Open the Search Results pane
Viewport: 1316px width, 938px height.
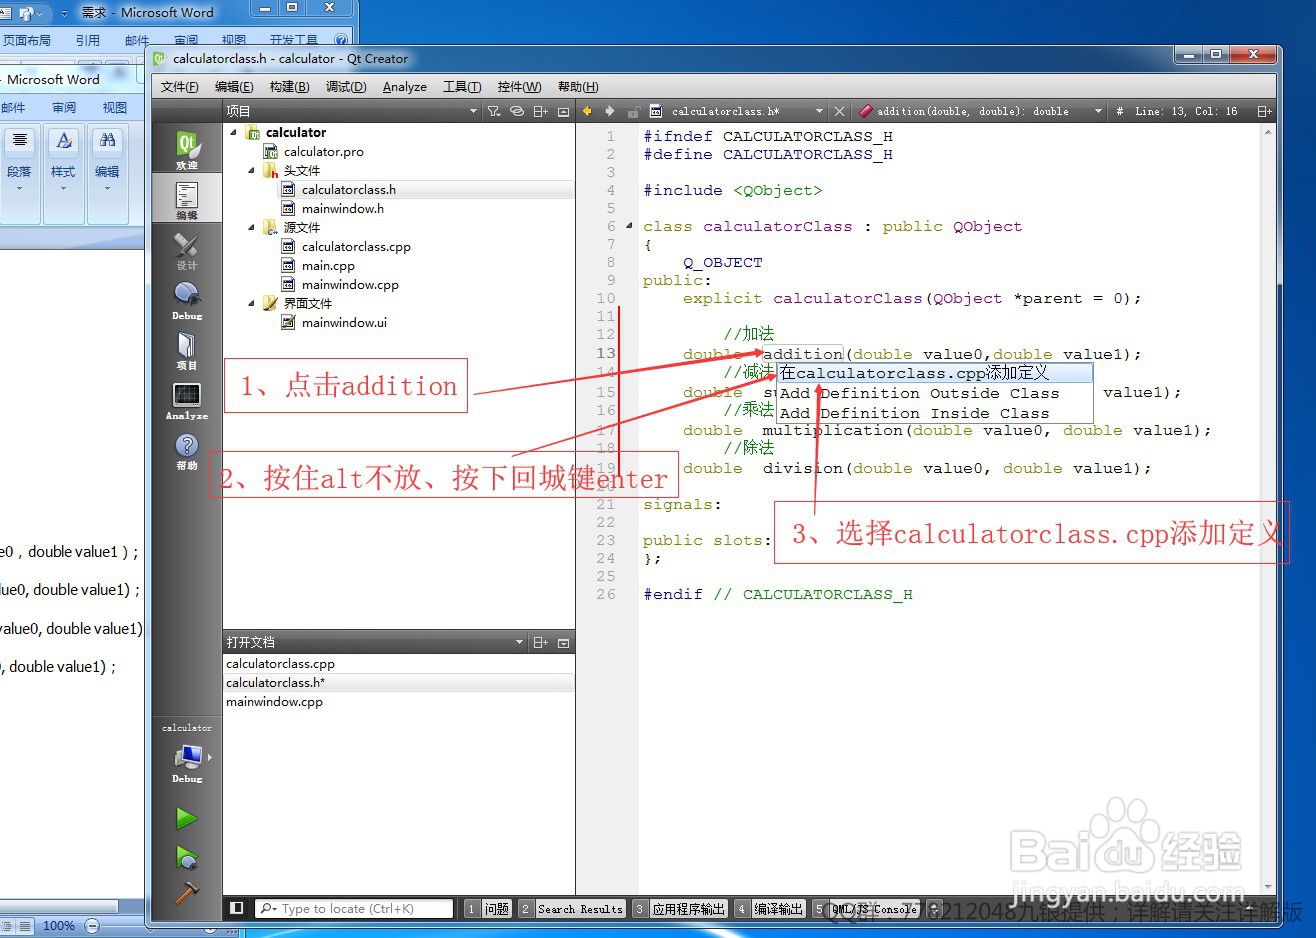tap(572, 908)
